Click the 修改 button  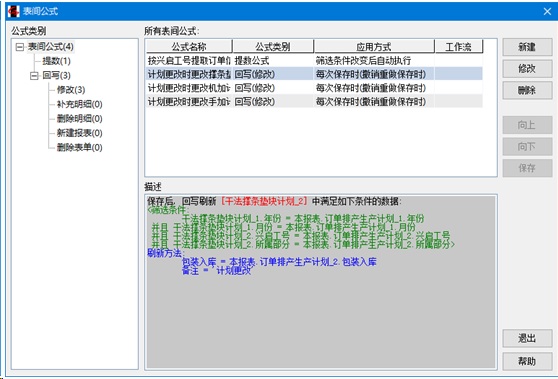pos(527,69)
